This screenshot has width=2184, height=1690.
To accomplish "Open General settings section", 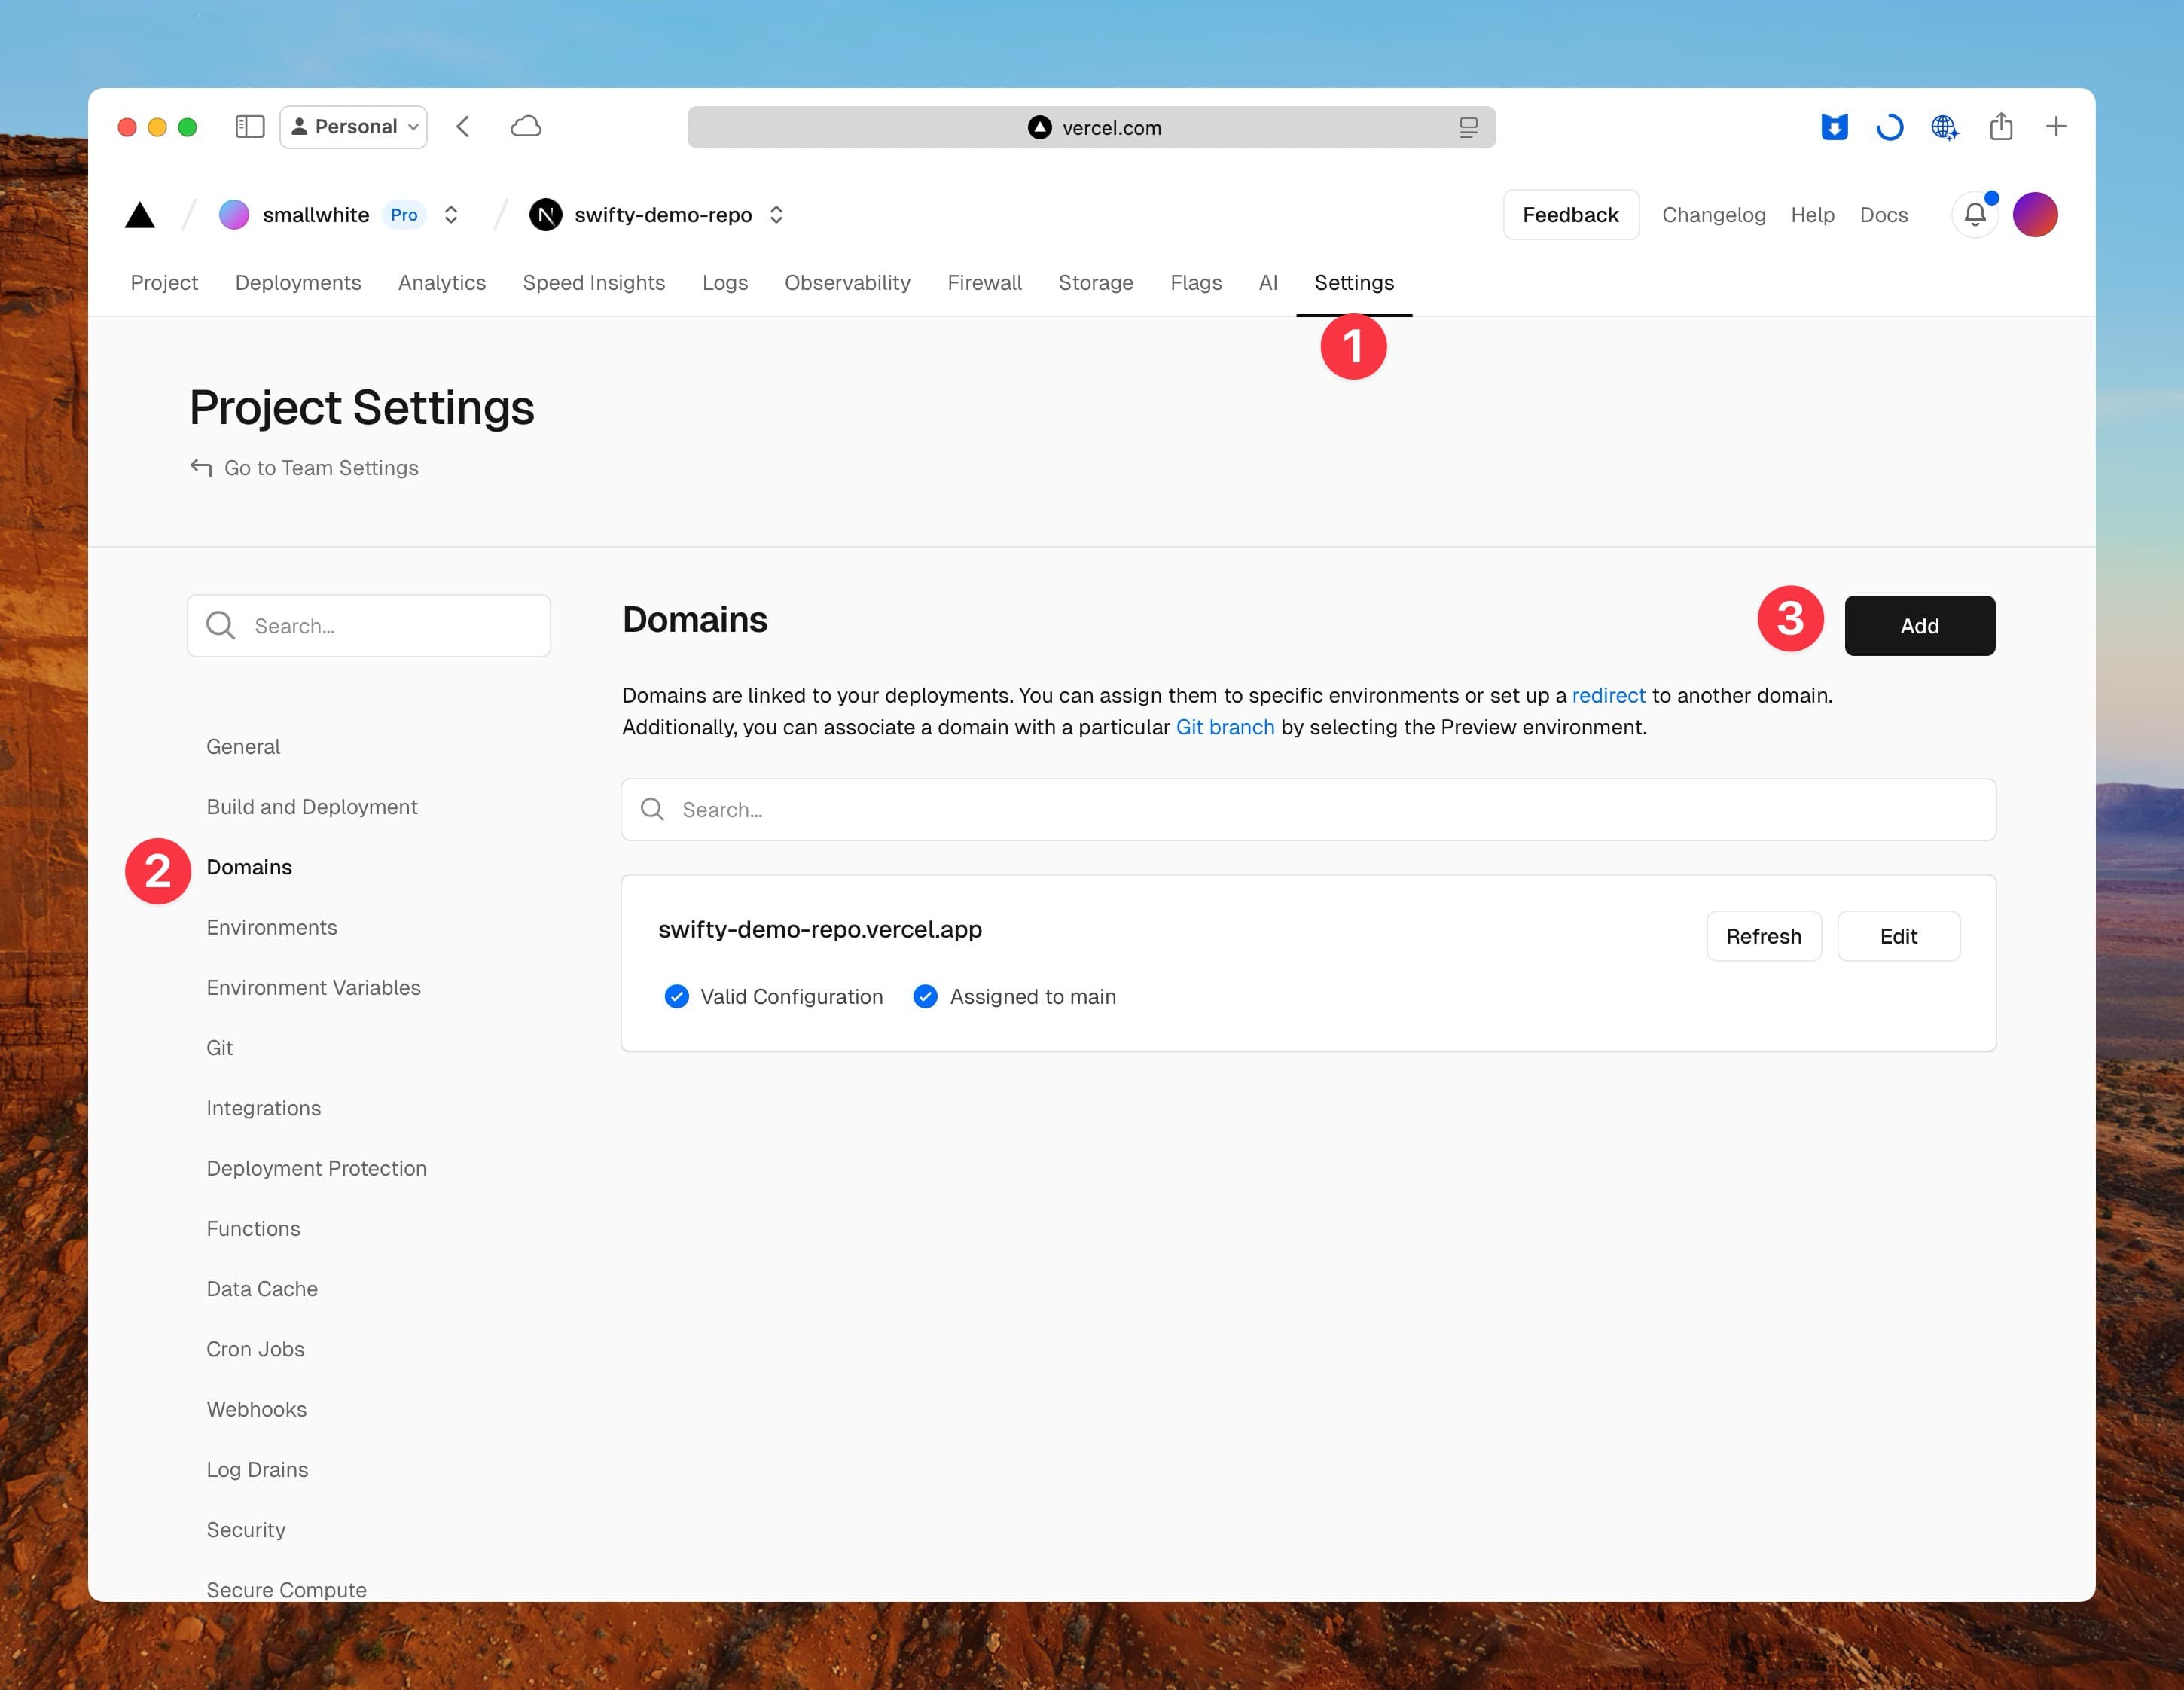I will [x=243, y=747].
